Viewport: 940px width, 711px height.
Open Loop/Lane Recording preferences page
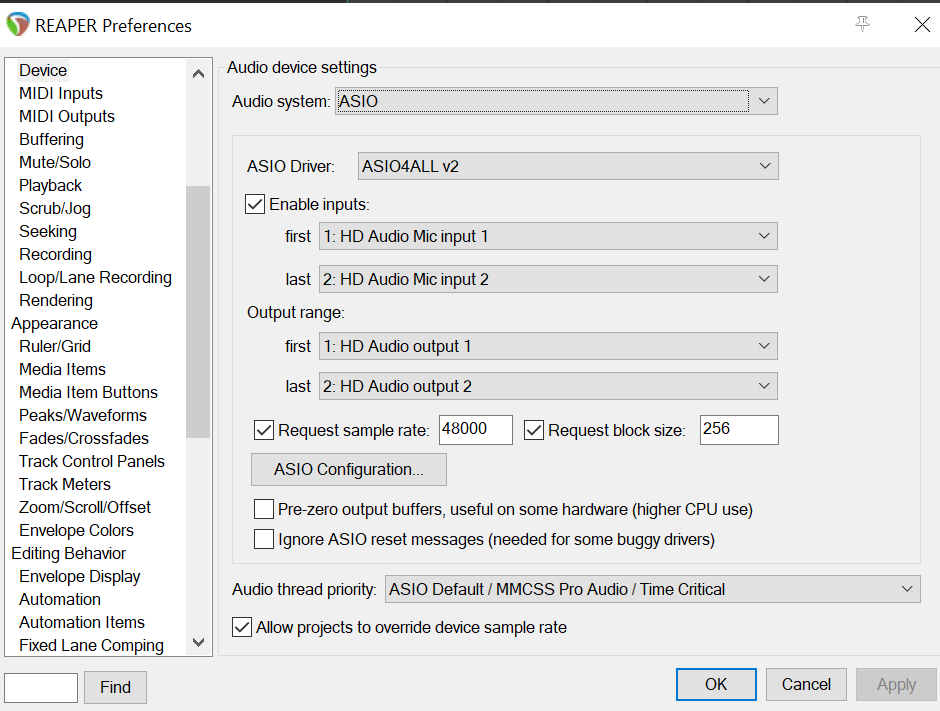(95, 278)
